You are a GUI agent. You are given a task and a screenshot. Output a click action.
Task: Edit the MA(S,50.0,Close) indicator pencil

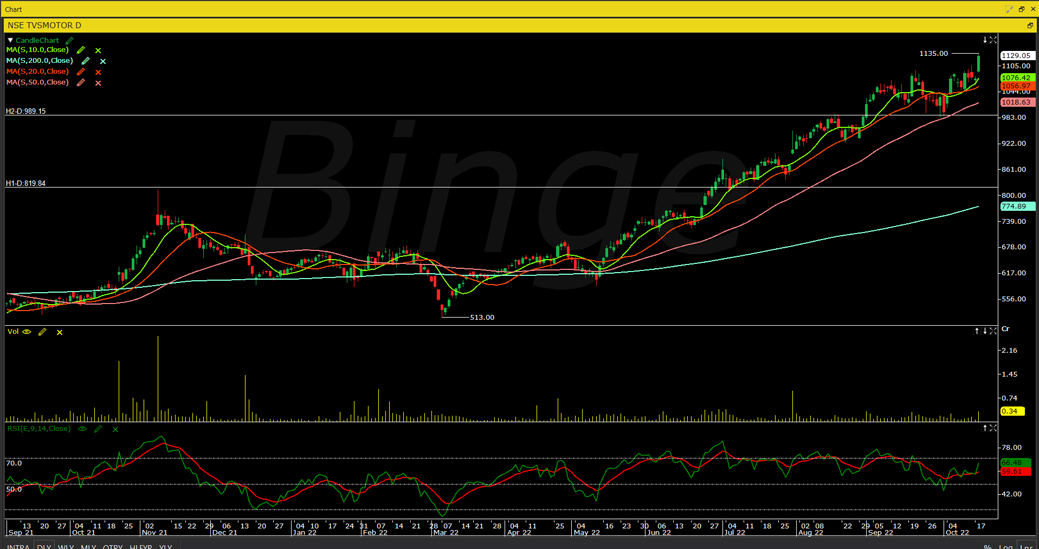(81, 82)
